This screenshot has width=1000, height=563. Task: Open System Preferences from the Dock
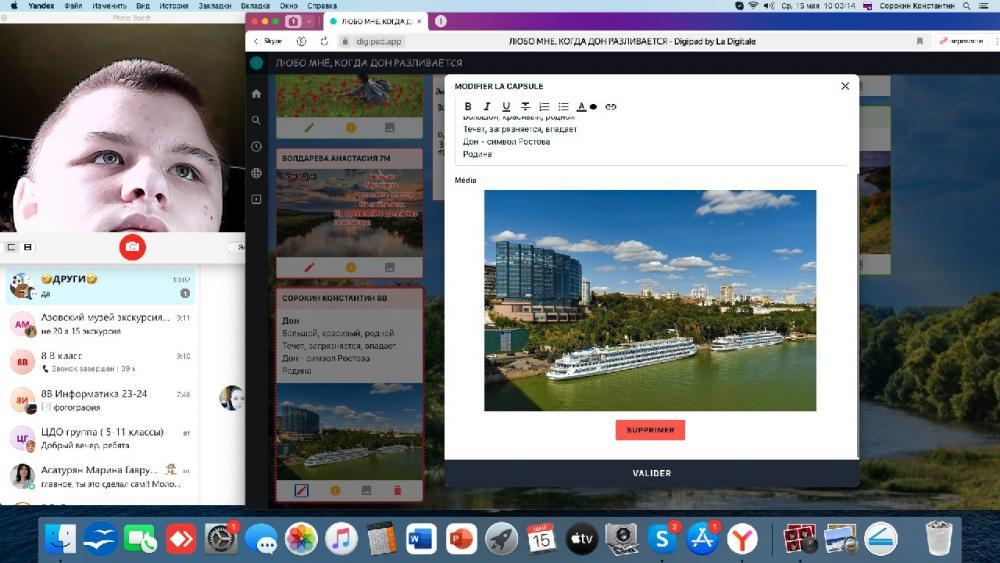pyautogui.click(x=221, y=539)
